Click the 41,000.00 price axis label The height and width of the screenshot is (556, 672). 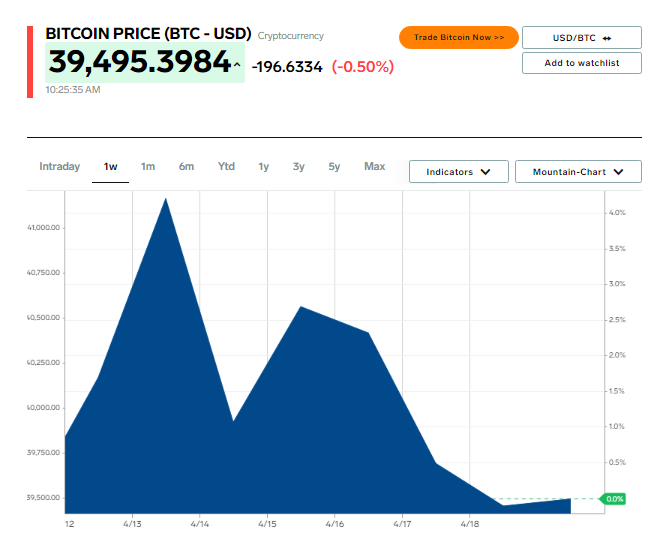click(43, 228)
